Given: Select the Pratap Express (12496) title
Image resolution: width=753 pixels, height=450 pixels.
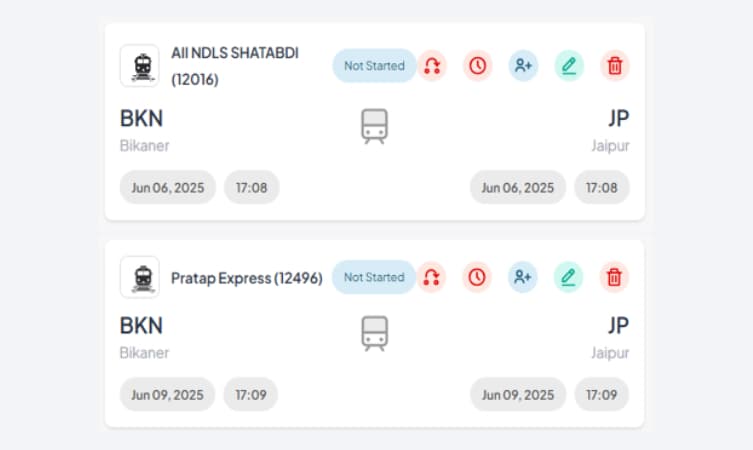Looking at the screenshot, I should click(x=247, y=278).
